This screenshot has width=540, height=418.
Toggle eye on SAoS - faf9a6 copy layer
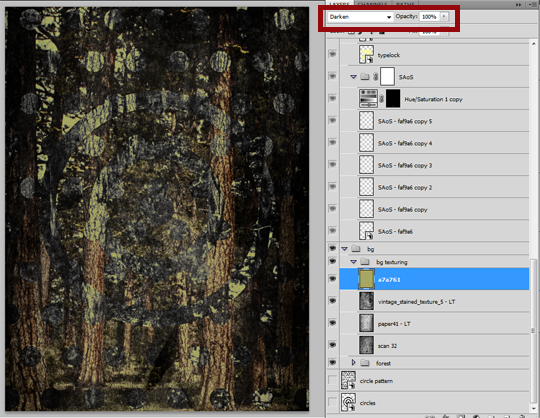tap(332, 209)
